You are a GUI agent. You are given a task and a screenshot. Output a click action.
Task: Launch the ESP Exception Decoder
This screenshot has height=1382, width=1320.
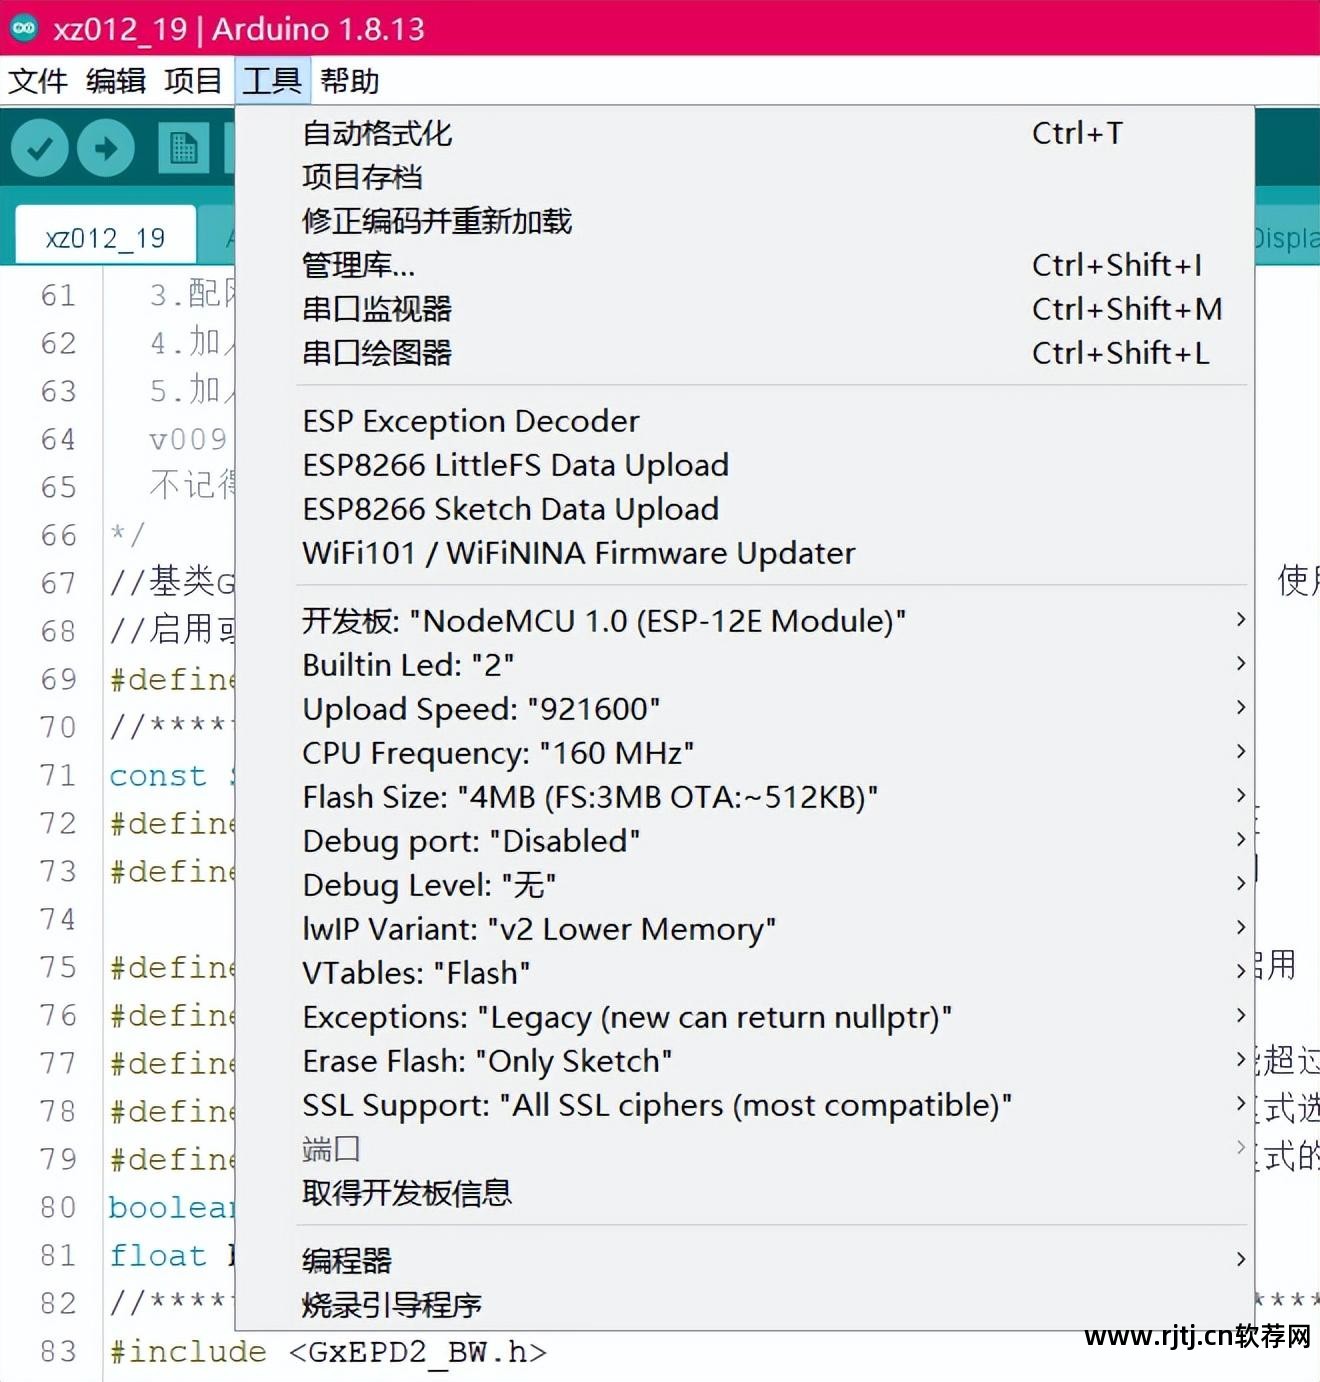coord(470,420)
